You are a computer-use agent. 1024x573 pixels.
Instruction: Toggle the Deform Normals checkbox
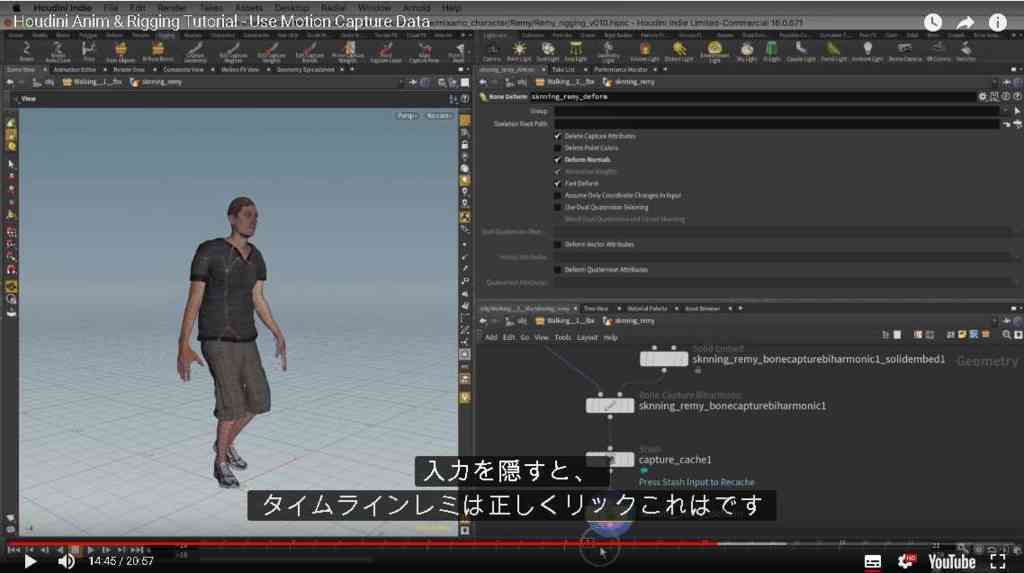(x=558, y=159)
